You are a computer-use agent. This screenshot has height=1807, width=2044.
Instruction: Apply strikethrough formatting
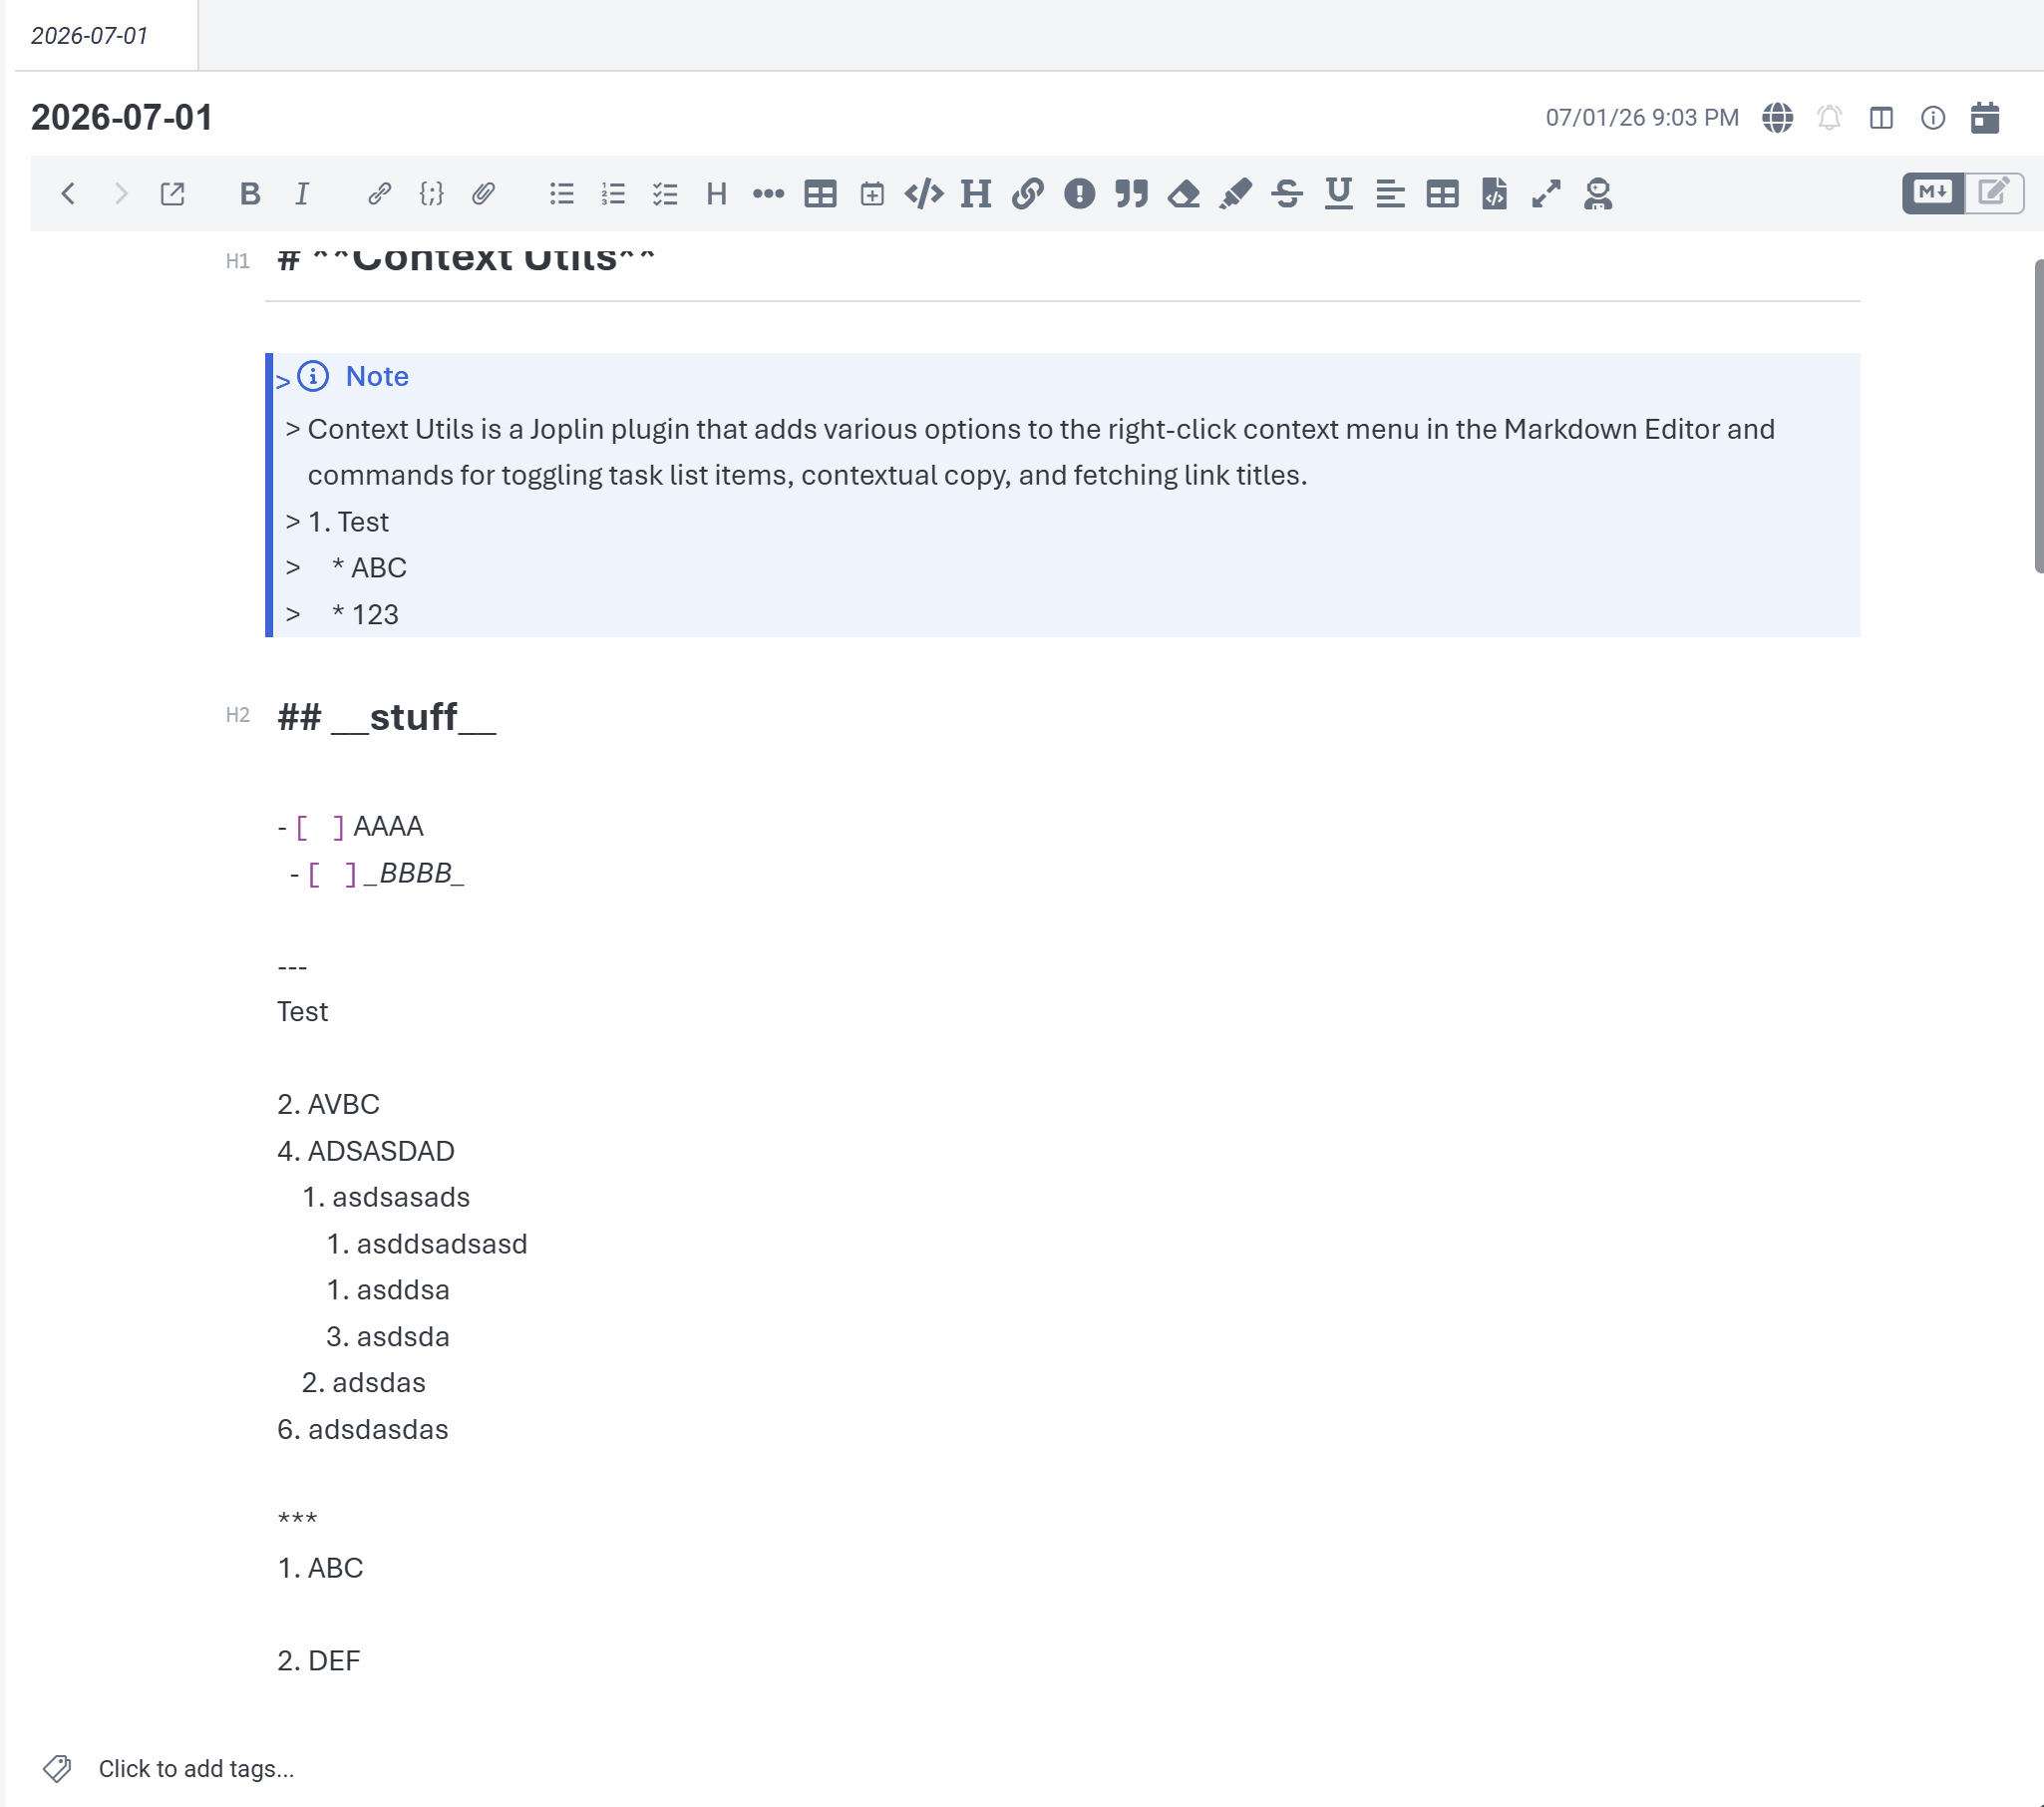(x=1287, y=193)
